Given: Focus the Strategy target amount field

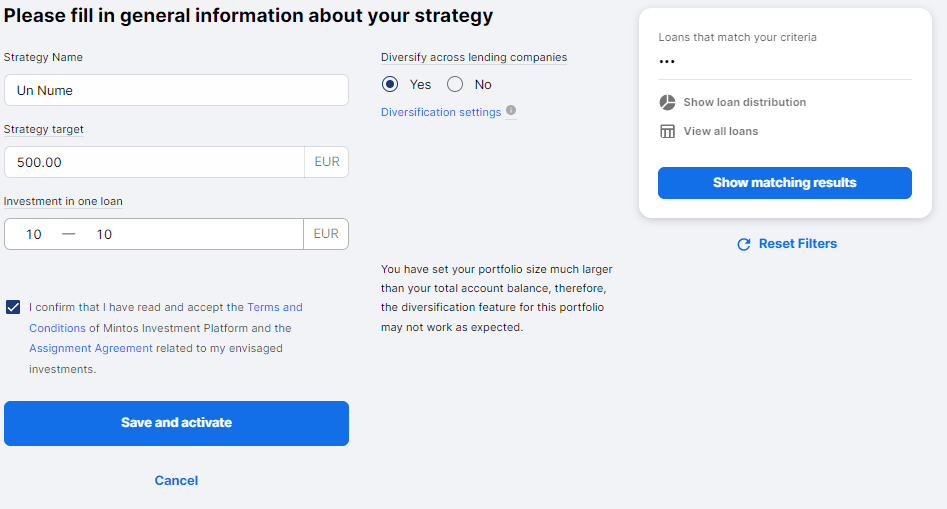Looking at the screenshot, I should point(154,162).
